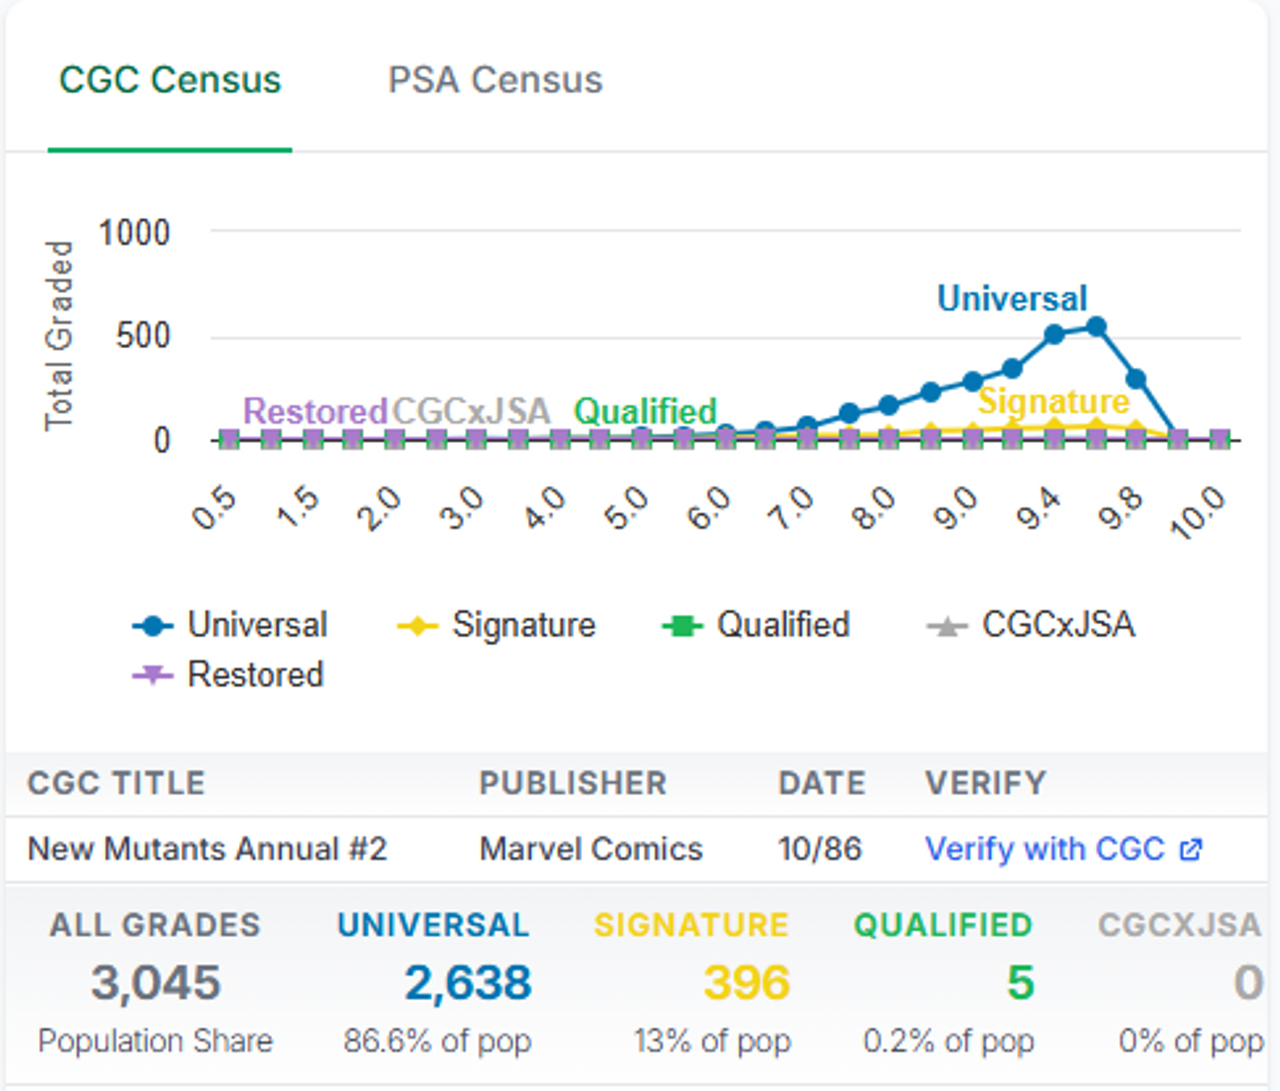Click the purple Restored legend marker icon
Image resolution: width=1280 pixels, height=1091 pixels.
point(153,676)
